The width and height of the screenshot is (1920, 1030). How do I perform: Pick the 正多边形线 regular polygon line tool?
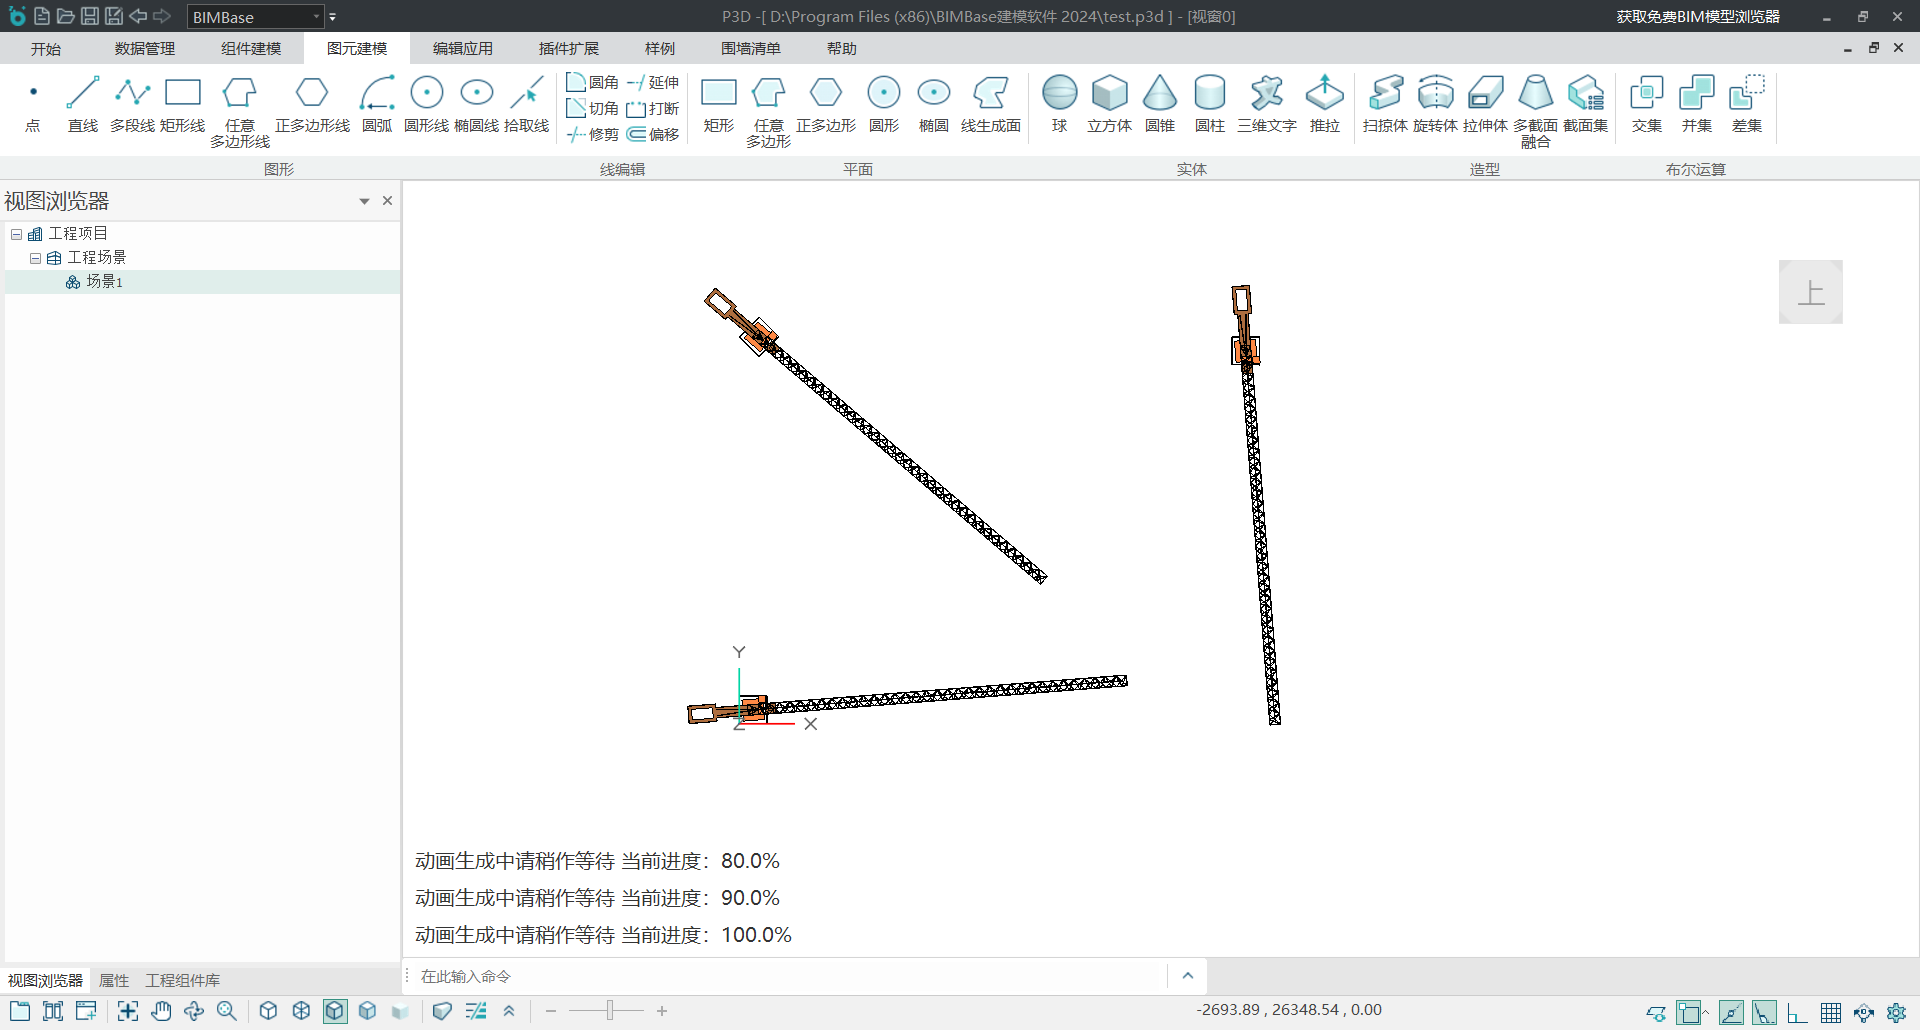pyautogui.click(x=312, y=104)
